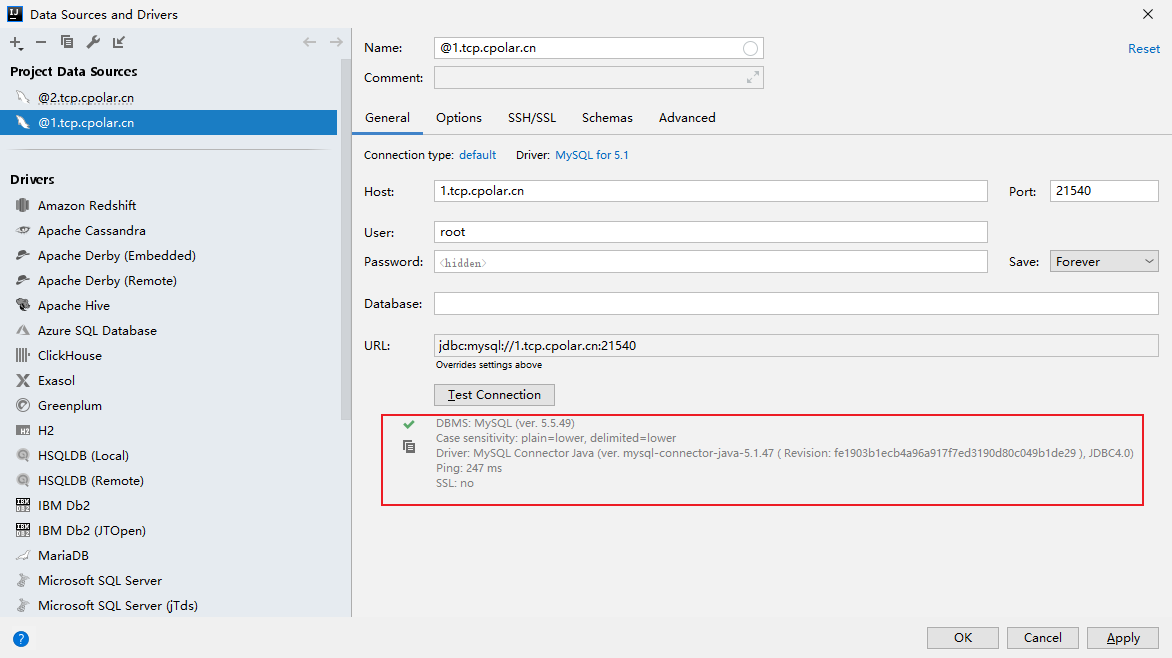Screen dimensions: 1172x658
Task: Open the SSH/SSL tab
Action: [x=532, y=118]
